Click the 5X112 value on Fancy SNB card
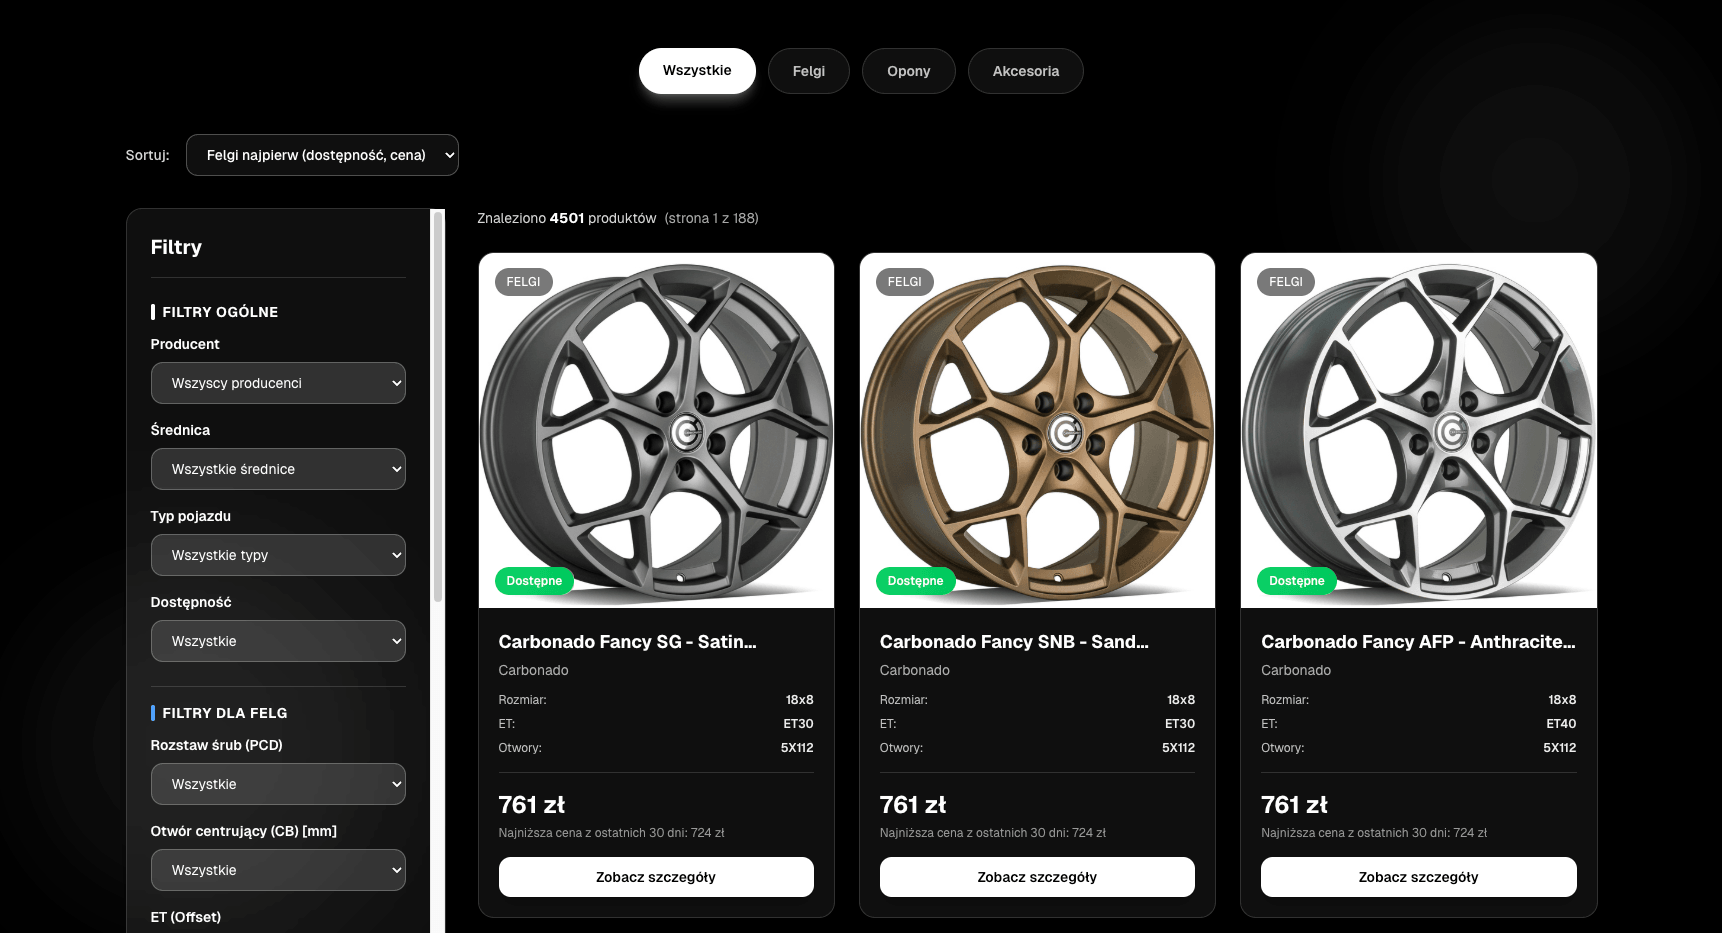Image resolution: width=1722 pixels, height=933 pixels. [1178, 748]
